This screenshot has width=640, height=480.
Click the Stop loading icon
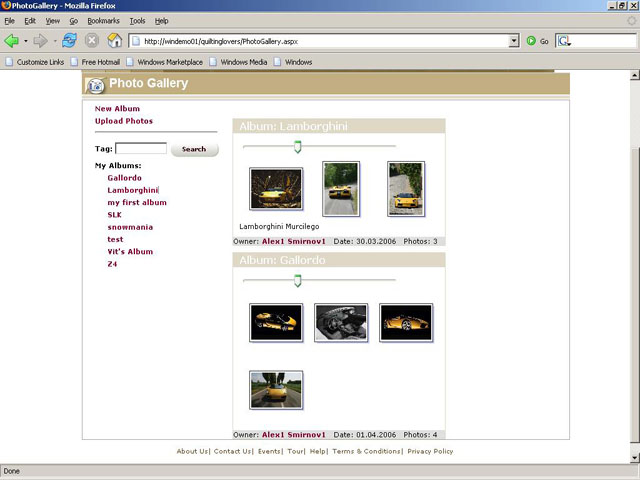tap(92, 41)
